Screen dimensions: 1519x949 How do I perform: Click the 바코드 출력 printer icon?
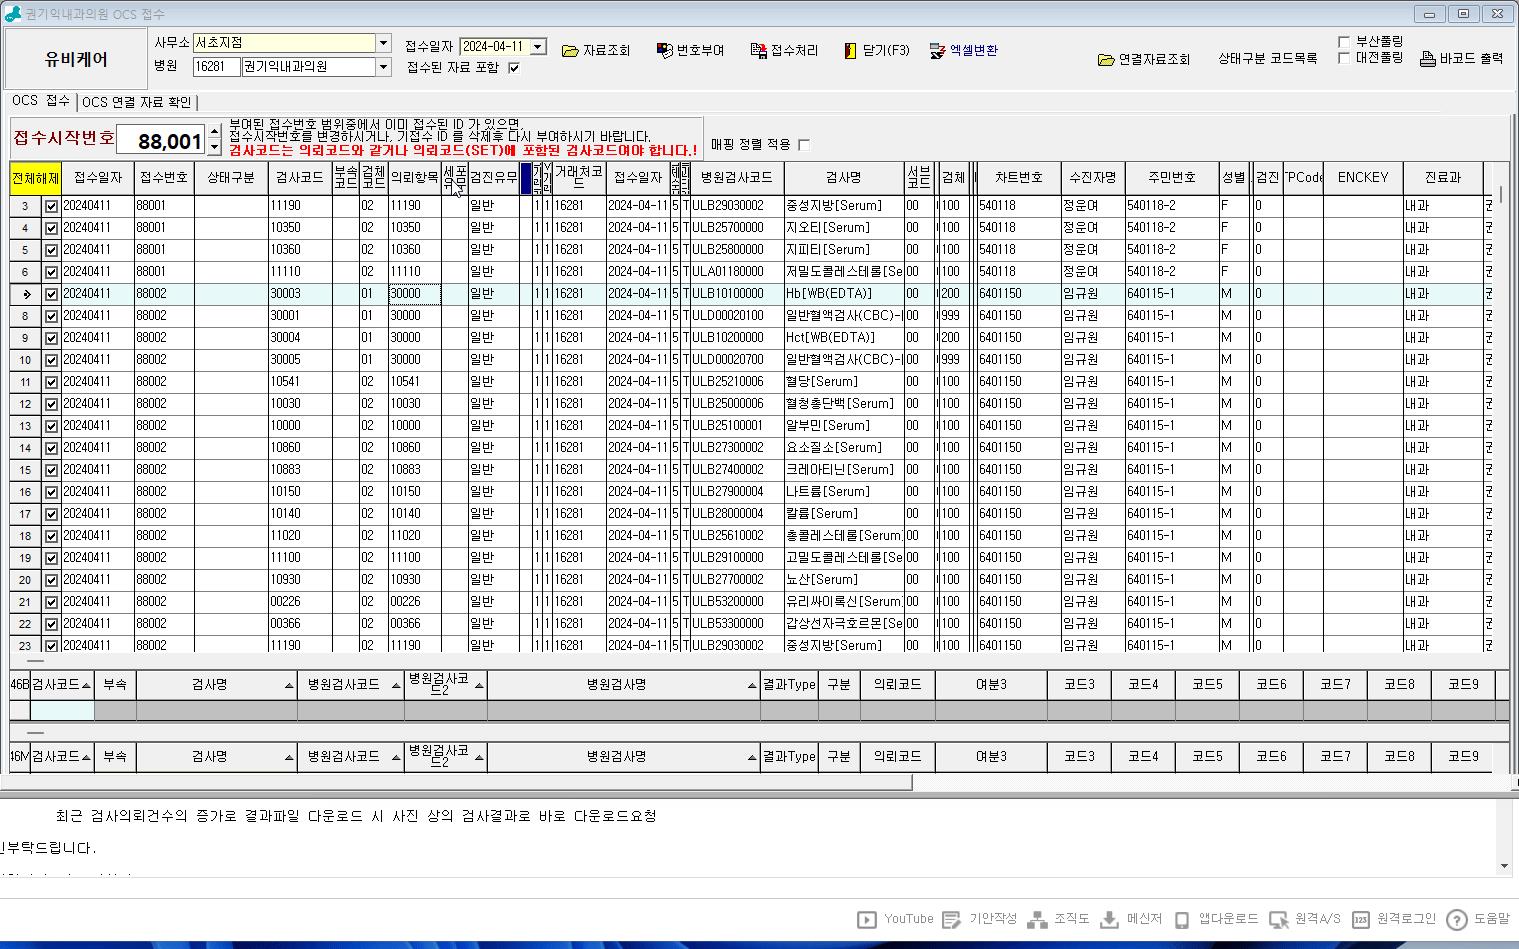tap(1428, 59)
